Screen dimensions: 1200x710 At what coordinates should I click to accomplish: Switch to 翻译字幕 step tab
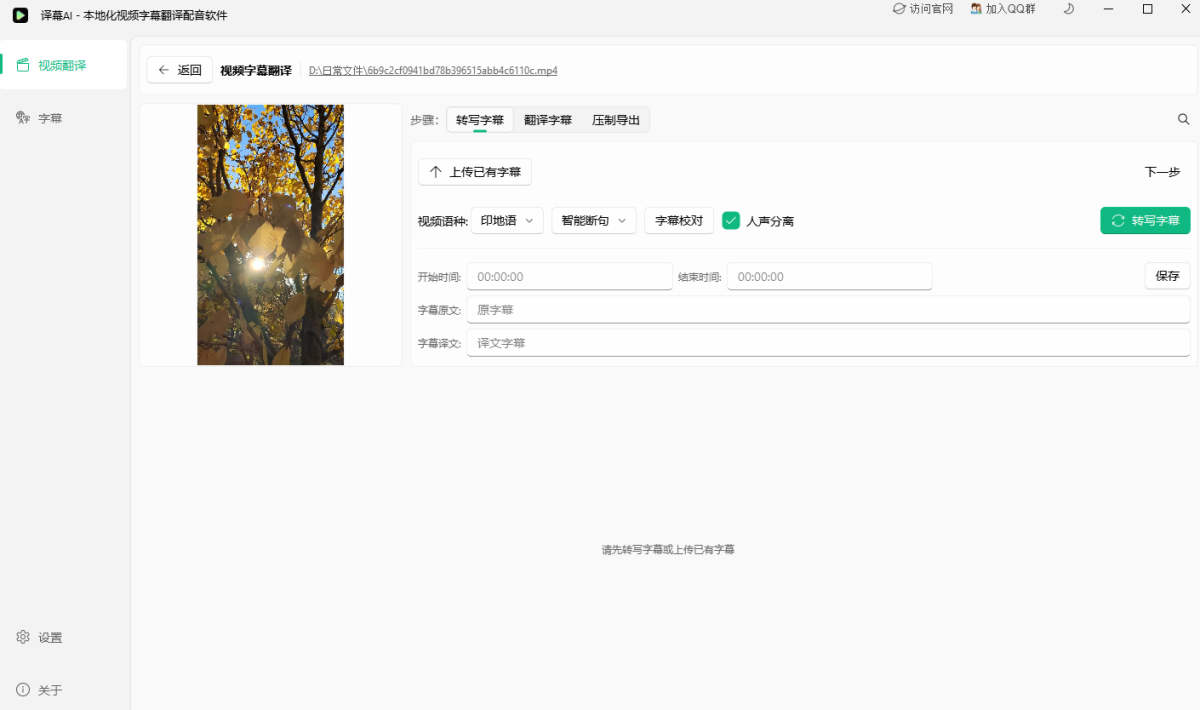(548, 120)
